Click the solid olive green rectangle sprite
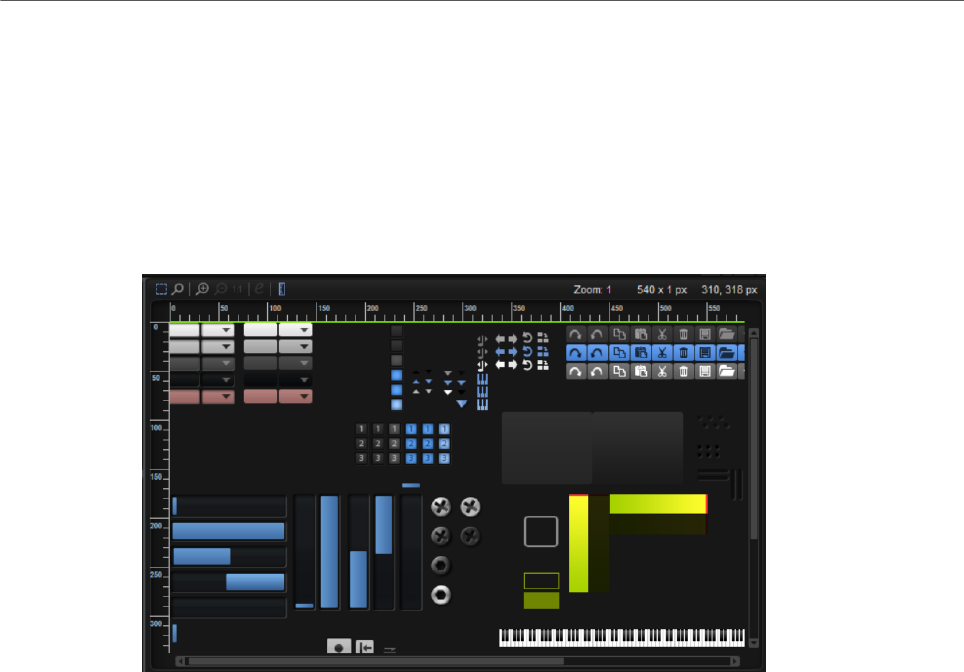Viewport: 964px width, 672px height. pyautogui.click(x=542, y=601)
